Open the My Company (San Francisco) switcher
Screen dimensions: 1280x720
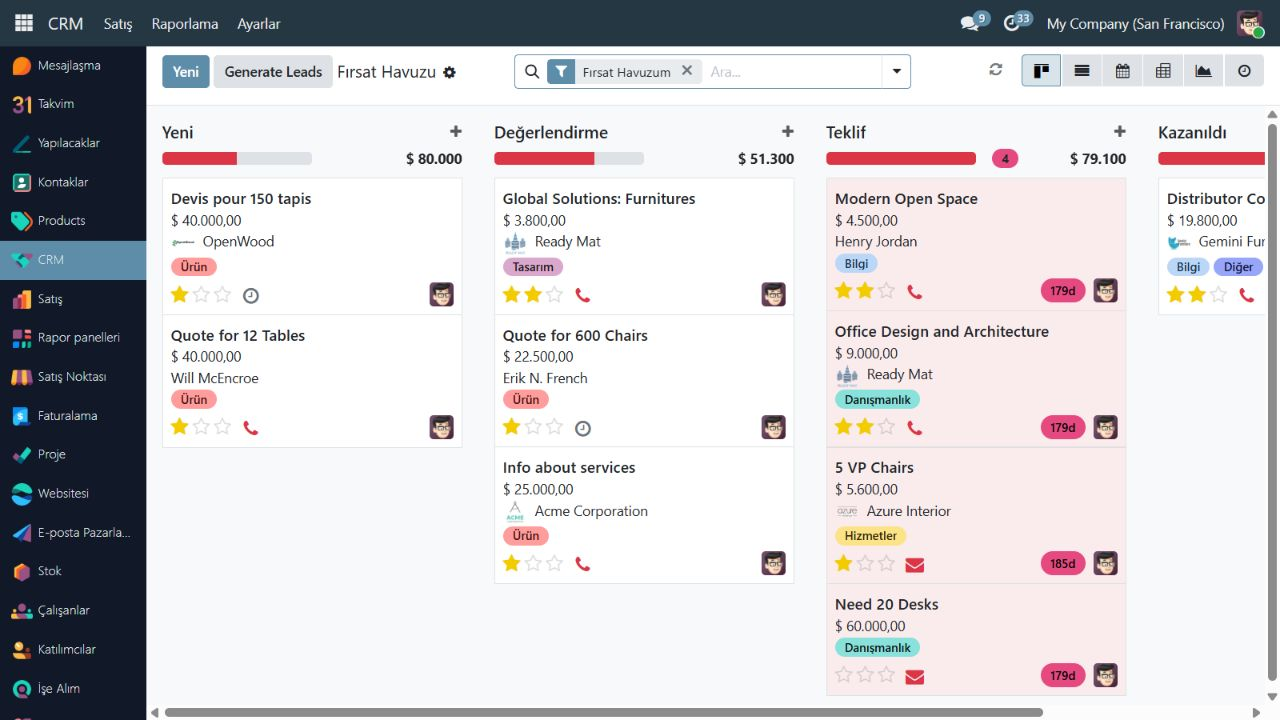1135,23
